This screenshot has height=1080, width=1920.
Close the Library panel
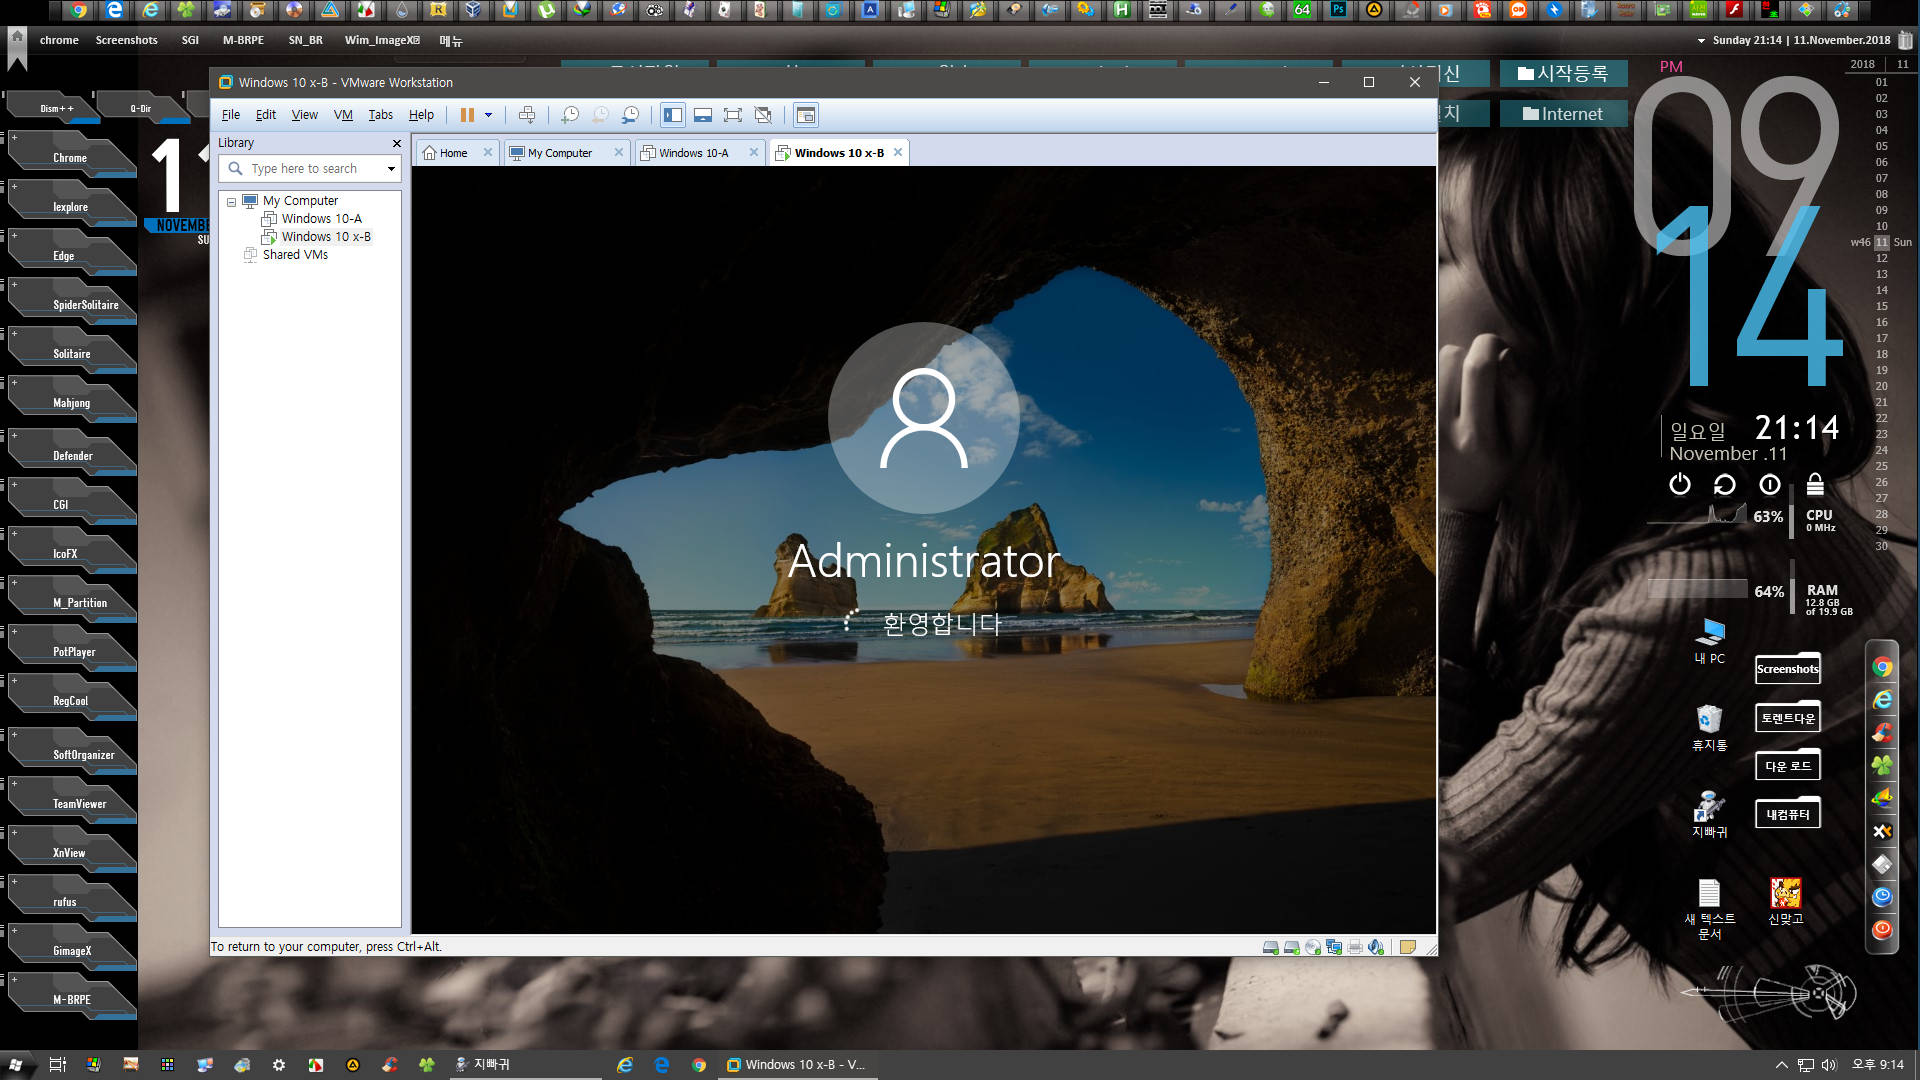[x=397, y=143]
